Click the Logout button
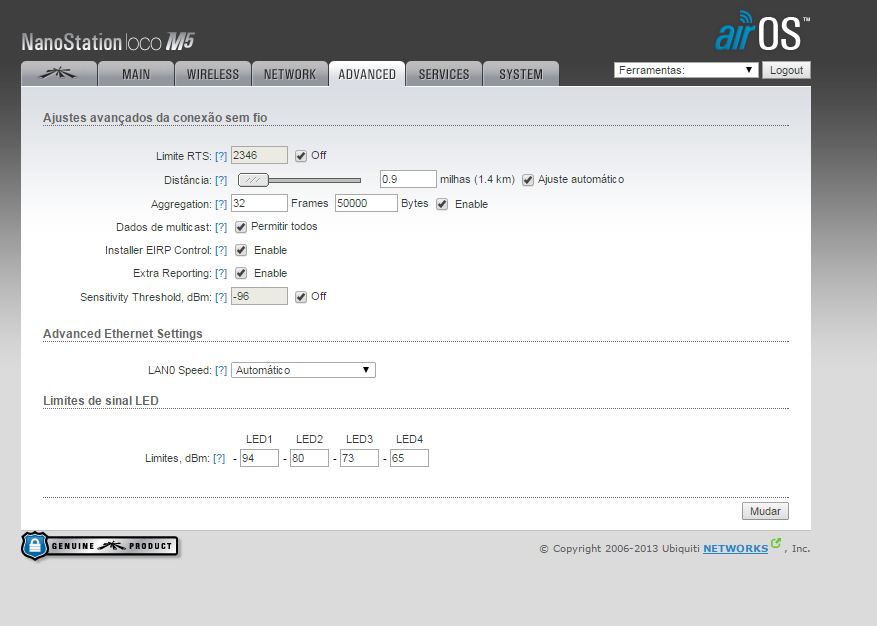This screenshot has width=877, height=626. 786,70
